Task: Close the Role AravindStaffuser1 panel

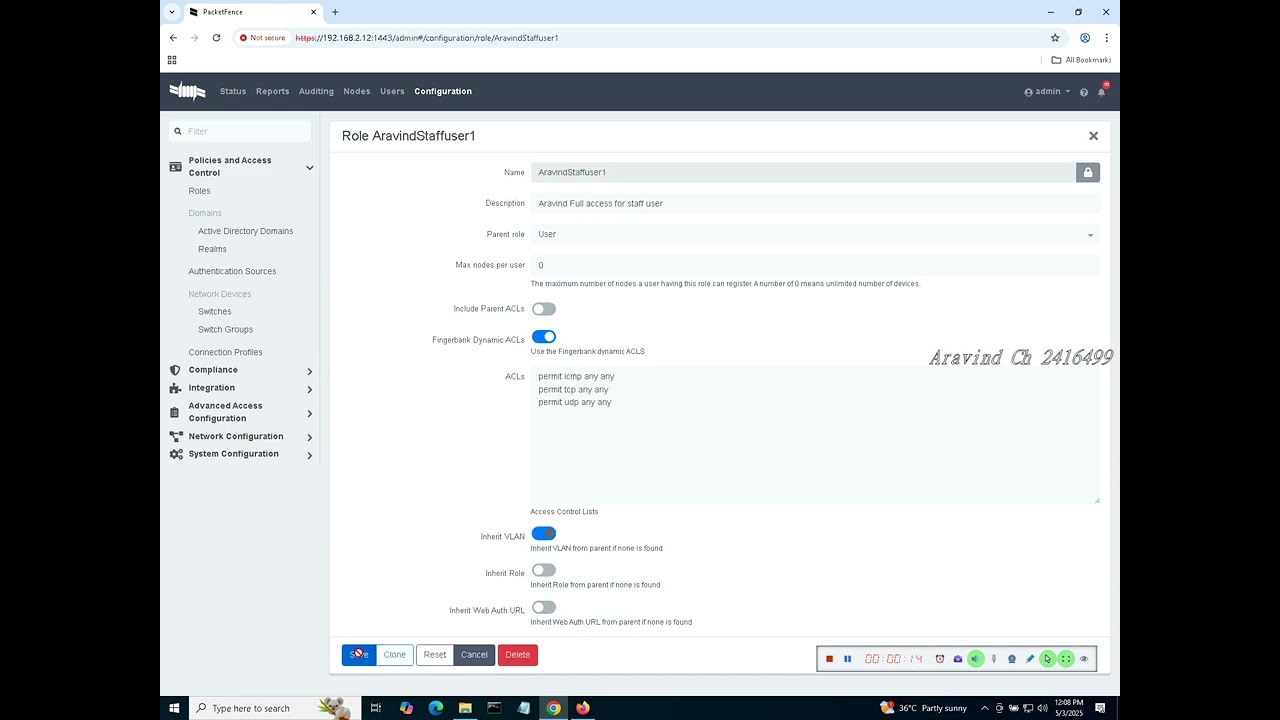Action: tap(1093, 136)
